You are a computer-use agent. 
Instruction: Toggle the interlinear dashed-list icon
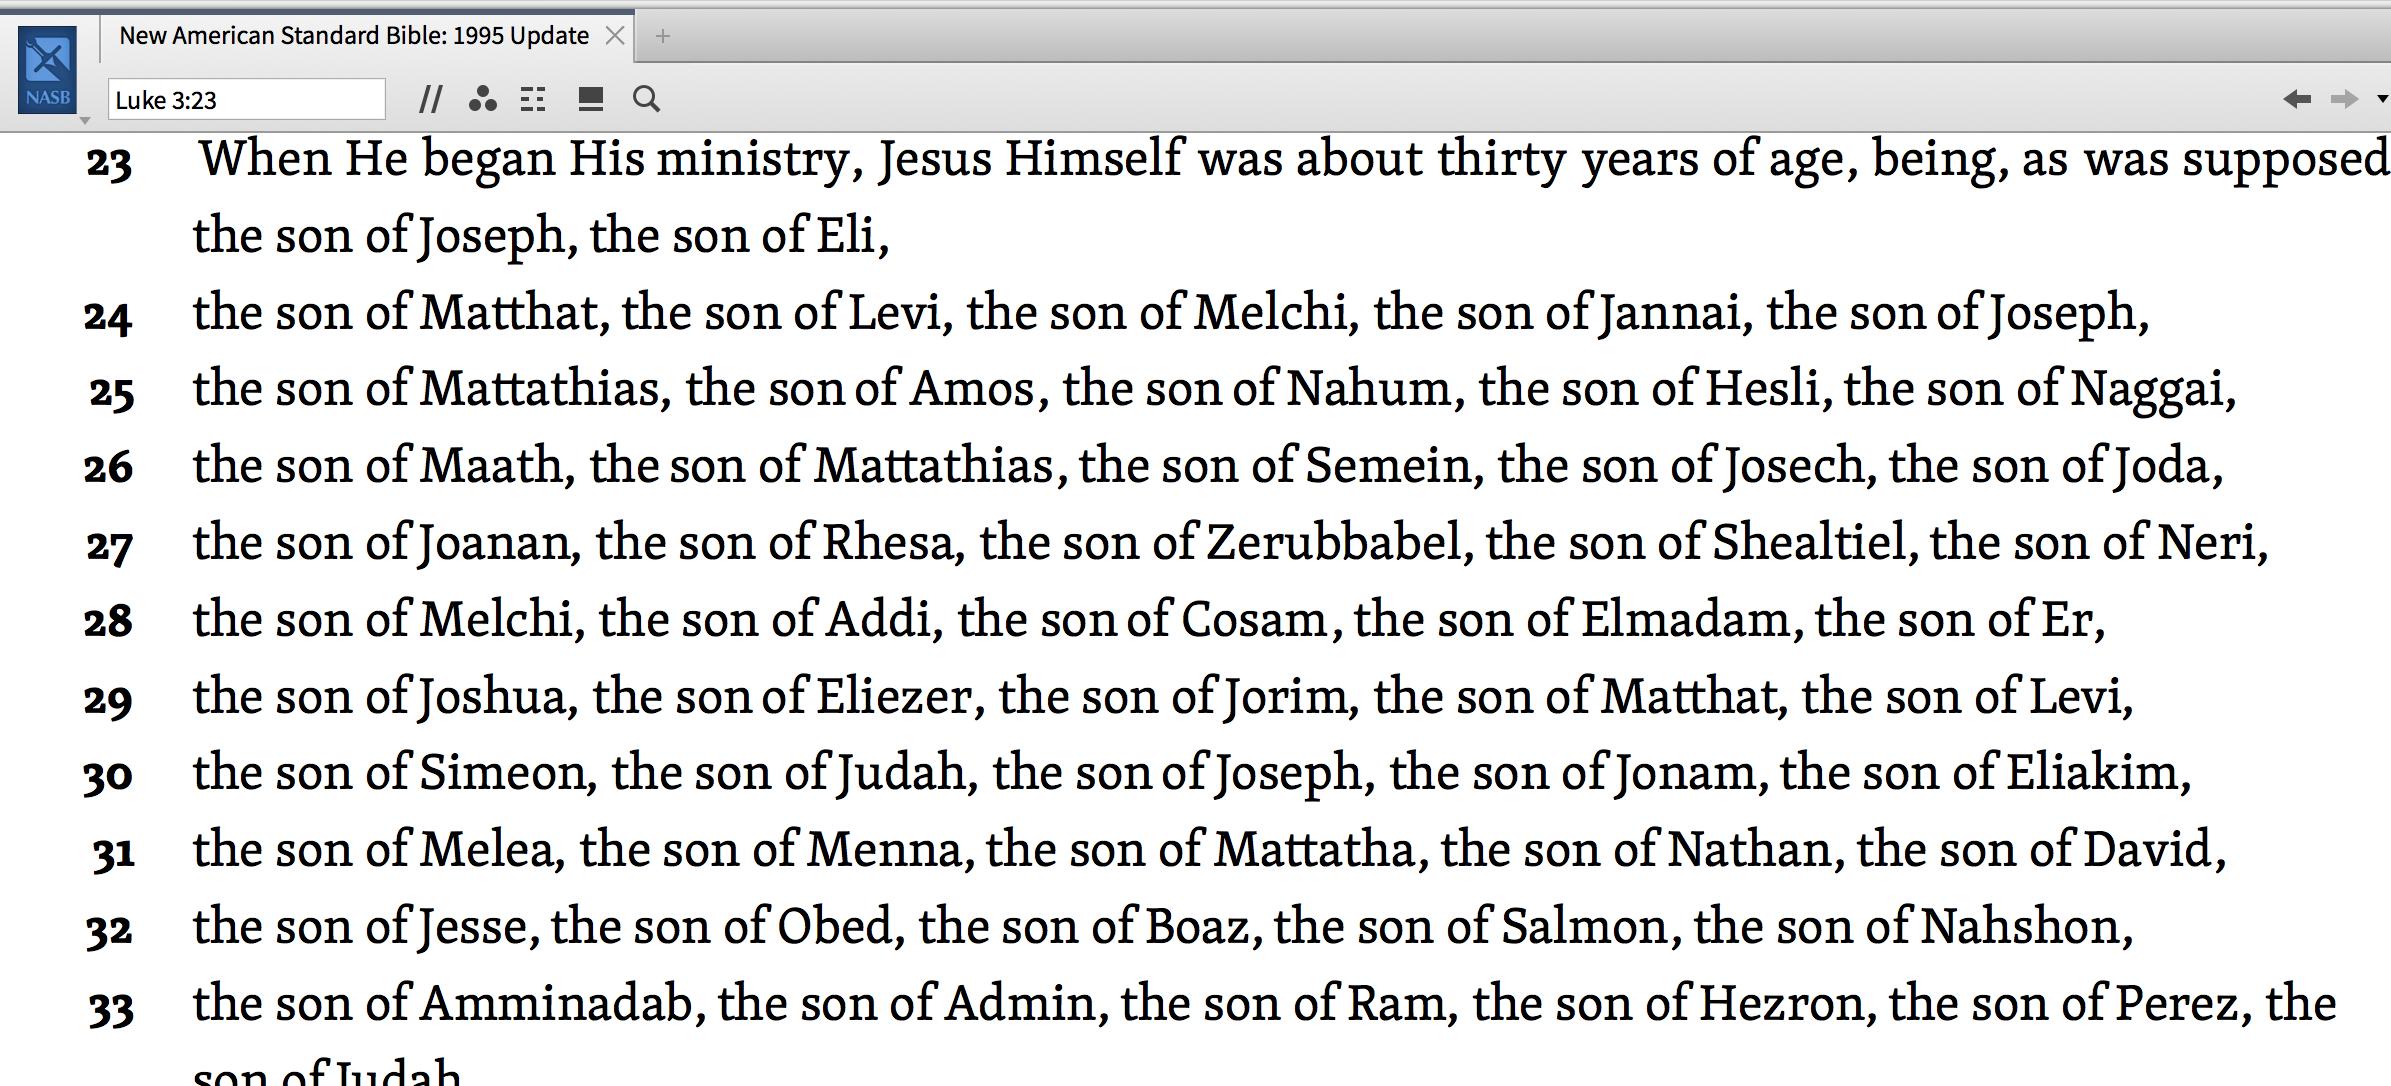[533, 99]
